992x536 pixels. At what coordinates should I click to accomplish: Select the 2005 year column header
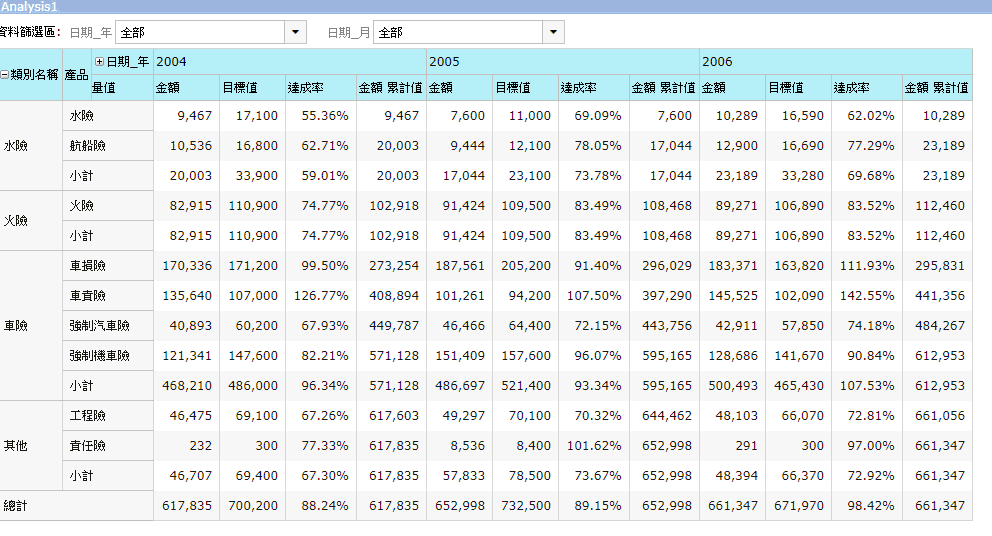tap(562, 61)
